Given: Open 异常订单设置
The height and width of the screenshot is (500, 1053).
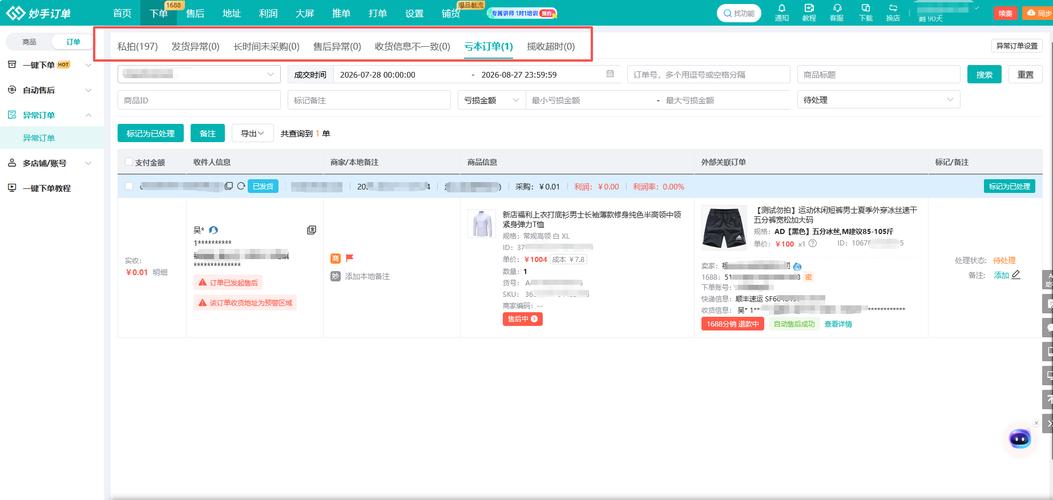Looking at the screenshot, I should coord(1017,46).
